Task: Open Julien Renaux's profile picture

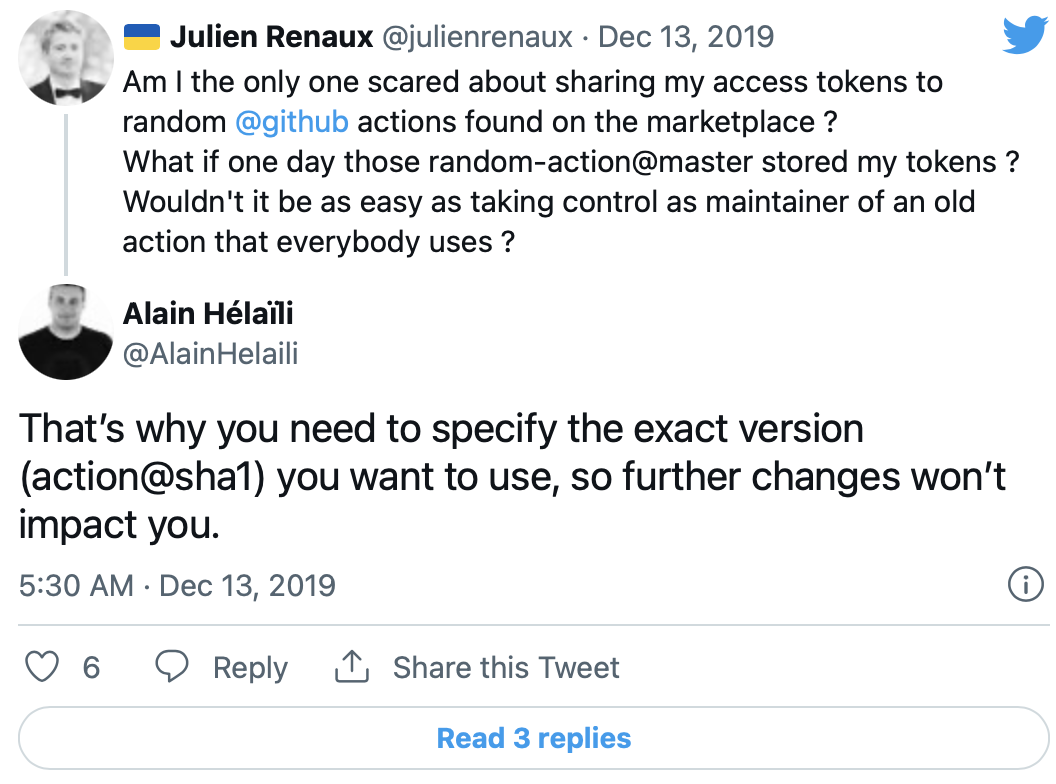Action: pyautogui.click(x=65, y=62)
